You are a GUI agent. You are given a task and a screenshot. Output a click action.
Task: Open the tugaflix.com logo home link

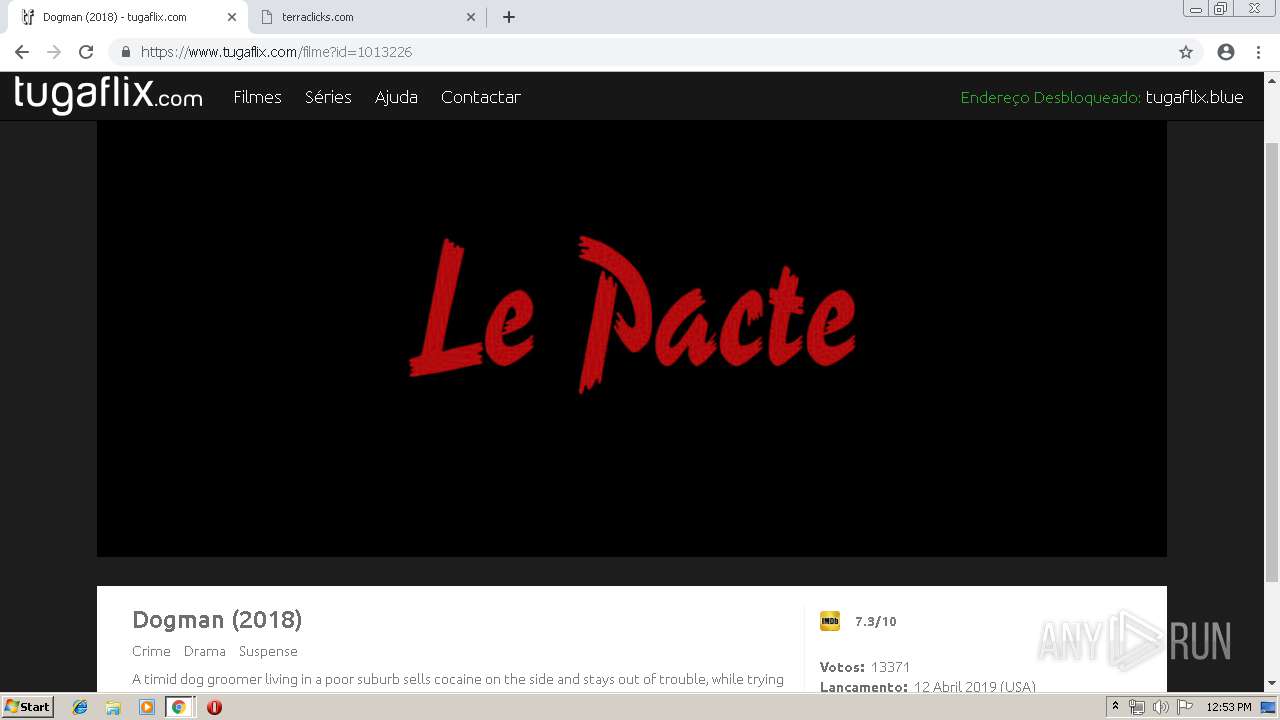click(108, 95)
